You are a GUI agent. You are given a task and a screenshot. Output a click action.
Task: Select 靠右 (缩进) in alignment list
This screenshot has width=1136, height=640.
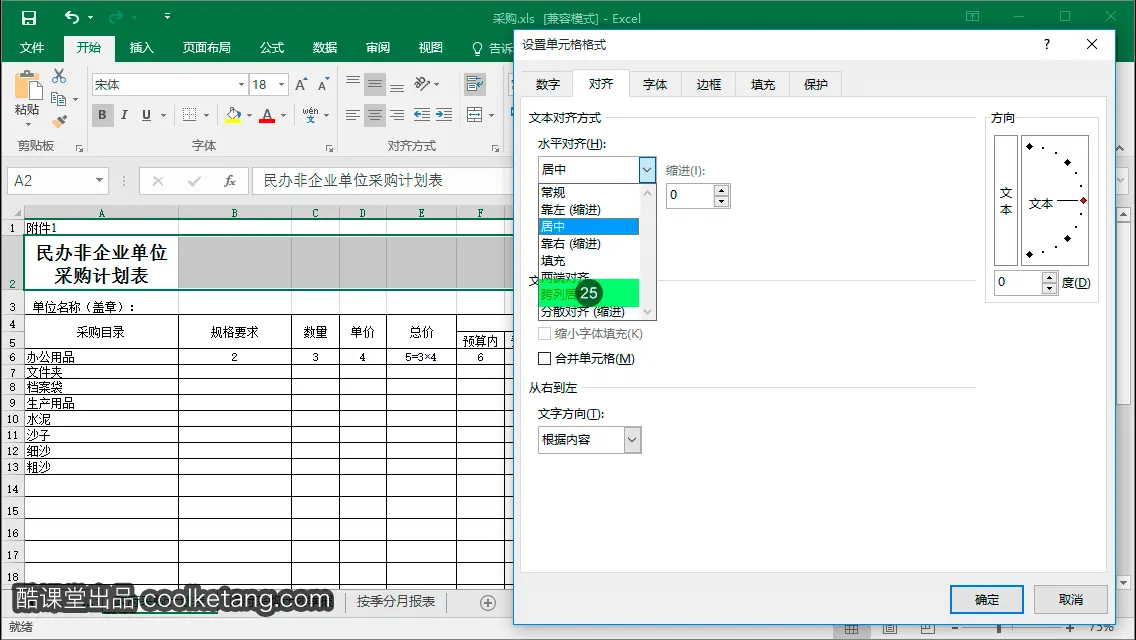(x=589, y=244)
